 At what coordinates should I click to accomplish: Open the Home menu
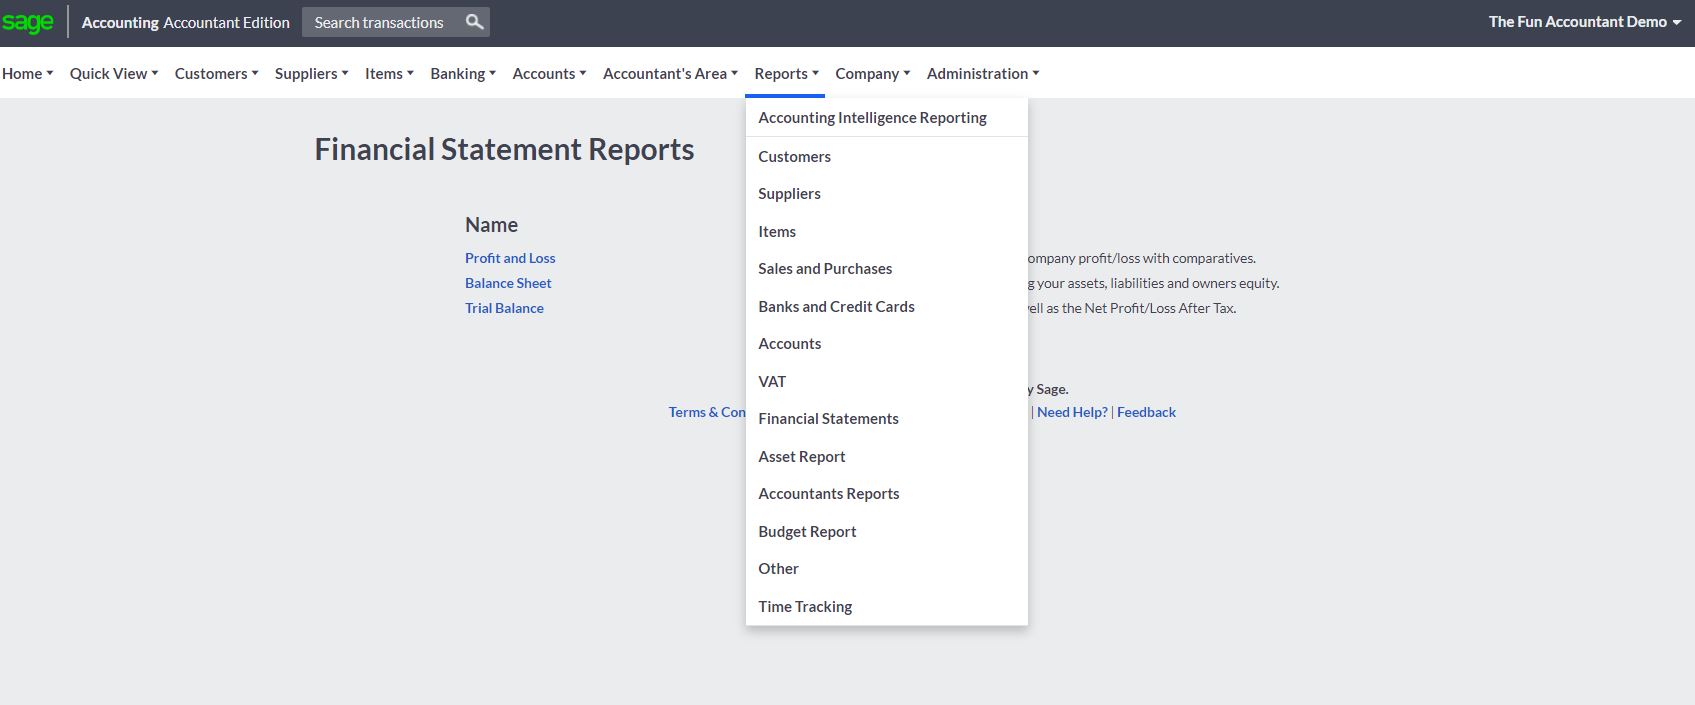[27, 73]
